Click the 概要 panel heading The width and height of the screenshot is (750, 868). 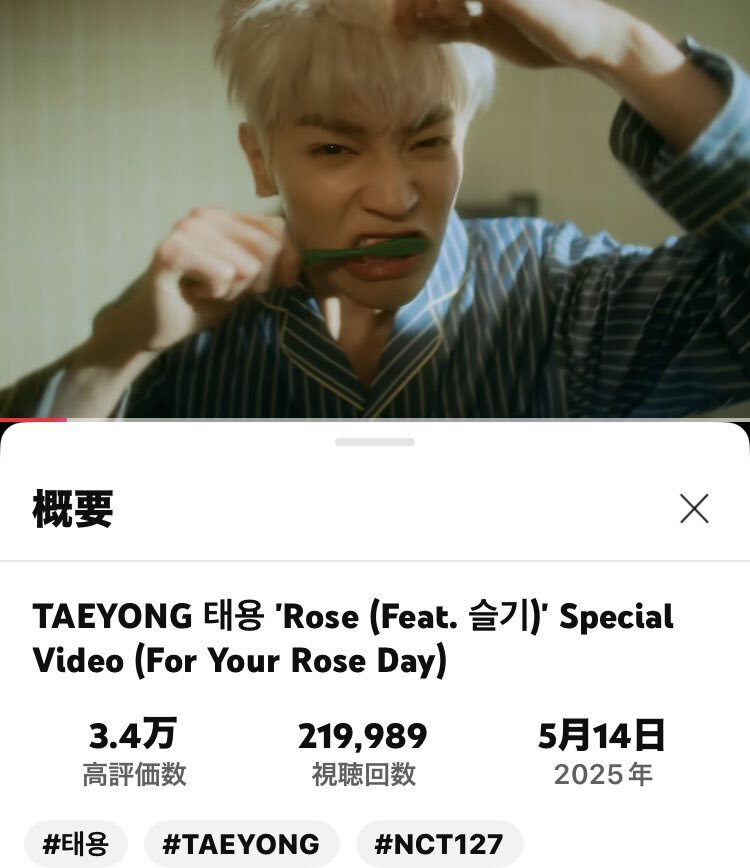(x=73, y=509)
